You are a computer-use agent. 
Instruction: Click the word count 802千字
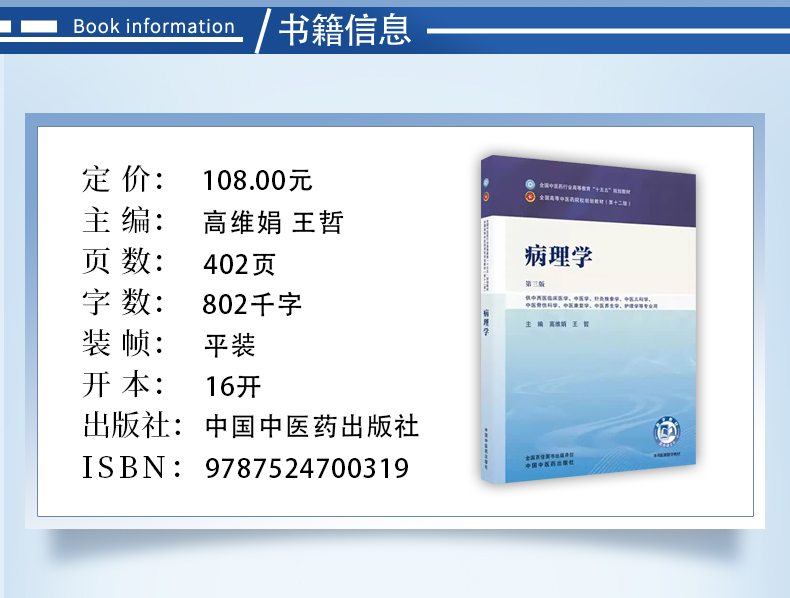252,304
